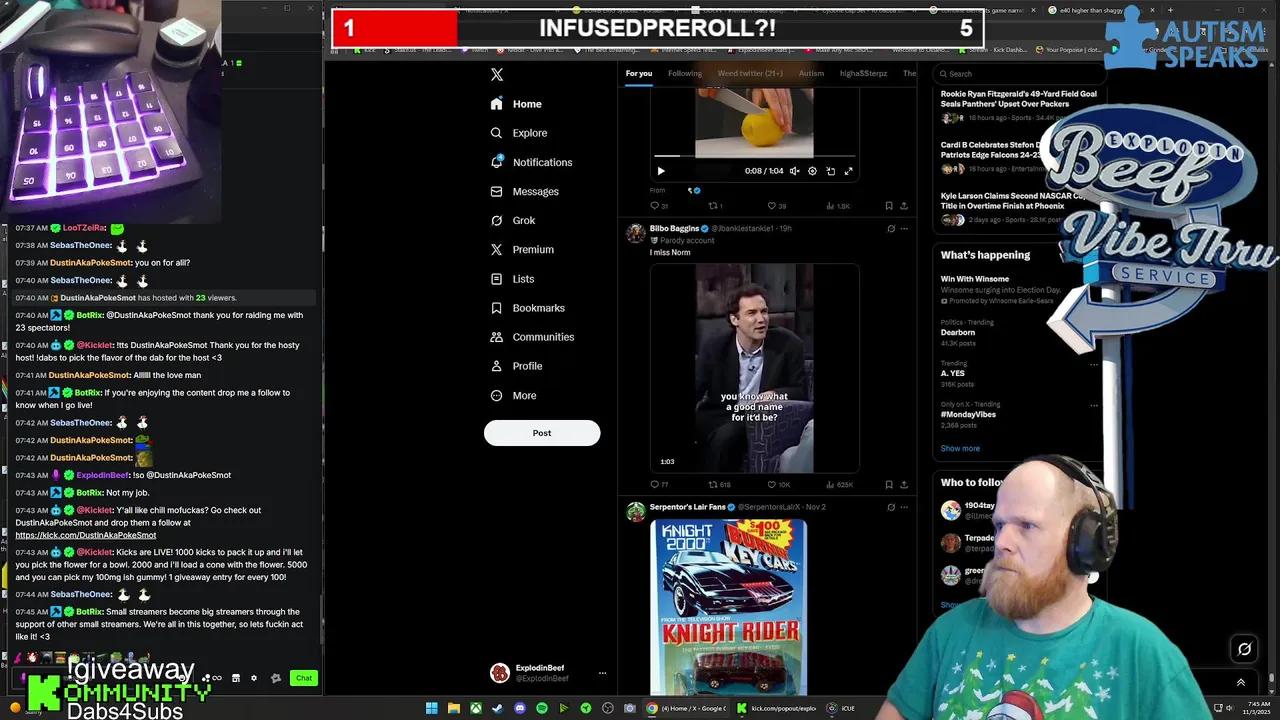This screenshot has height=720, width=1280.
Task: Open Serpentor's Lair Fans profile avatar
Action: 635,512
